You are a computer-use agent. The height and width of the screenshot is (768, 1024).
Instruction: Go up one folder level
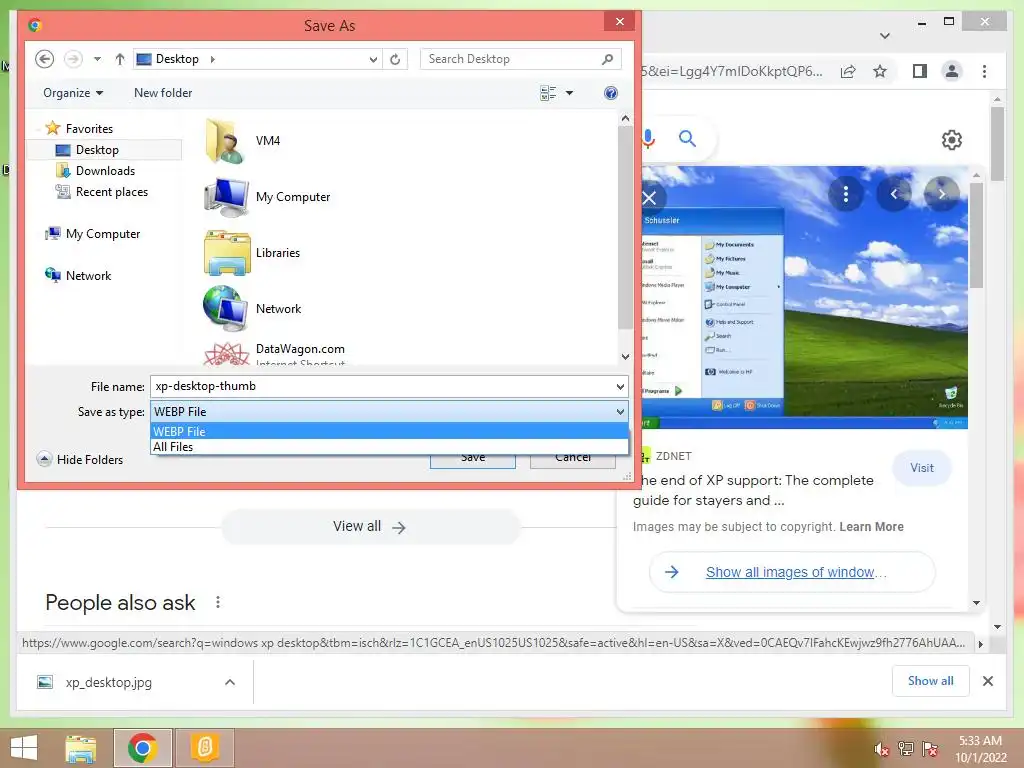[120, 59]
